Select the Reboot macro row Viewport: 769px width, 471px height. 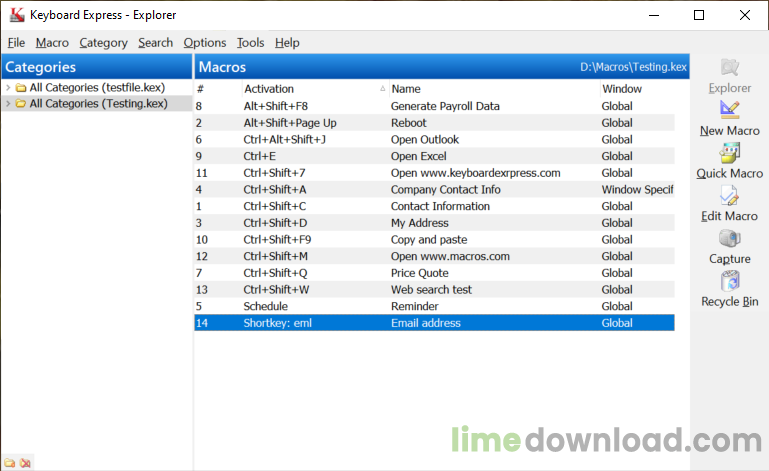tap(435, 123)
